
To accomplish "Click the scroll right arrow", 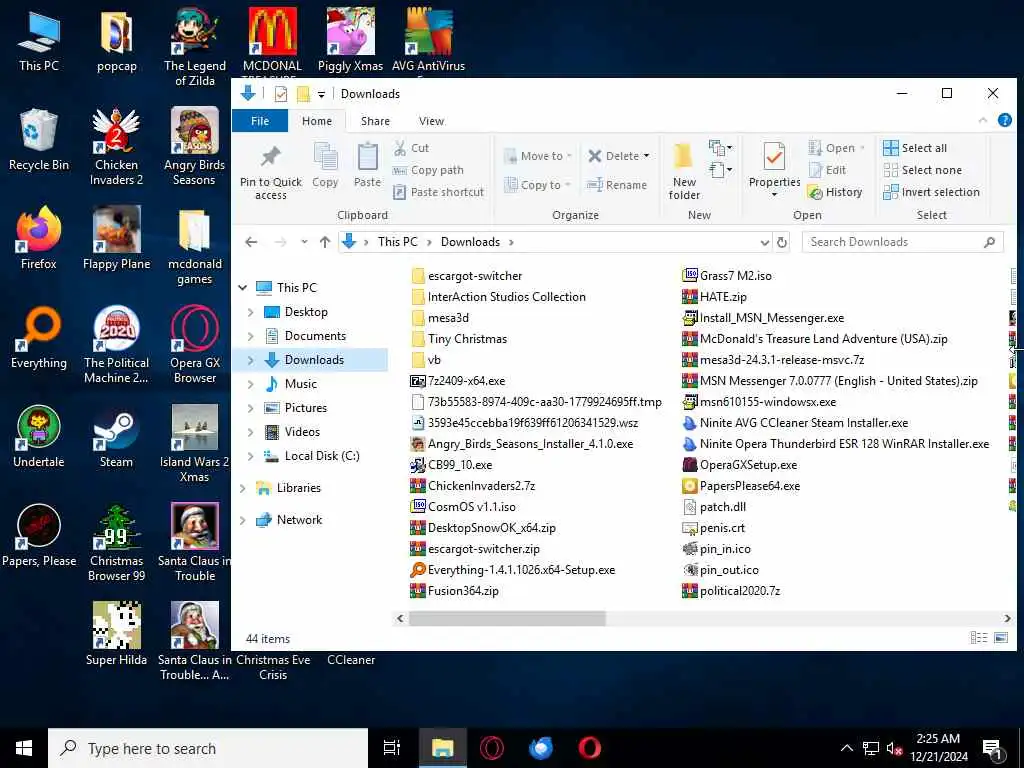I will pos(1007,618).
